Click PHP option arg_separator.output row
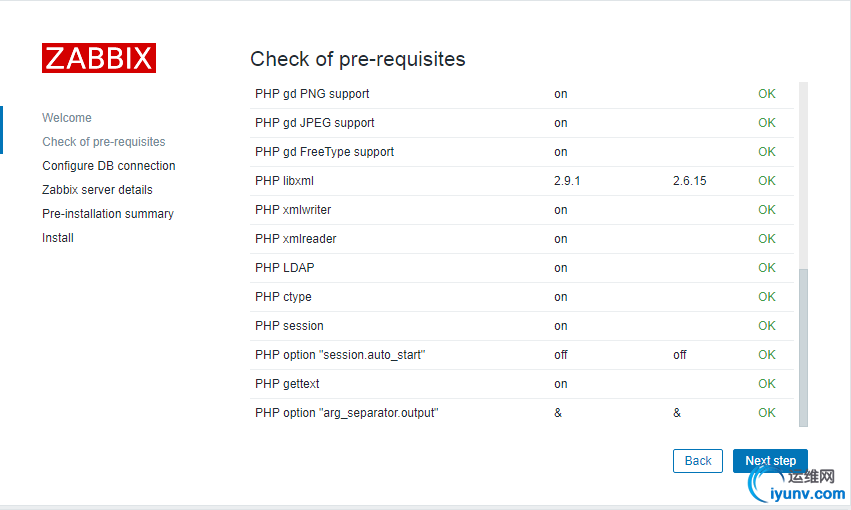The width and height of the screenshot is (851, 510). (x=346, y=413)
